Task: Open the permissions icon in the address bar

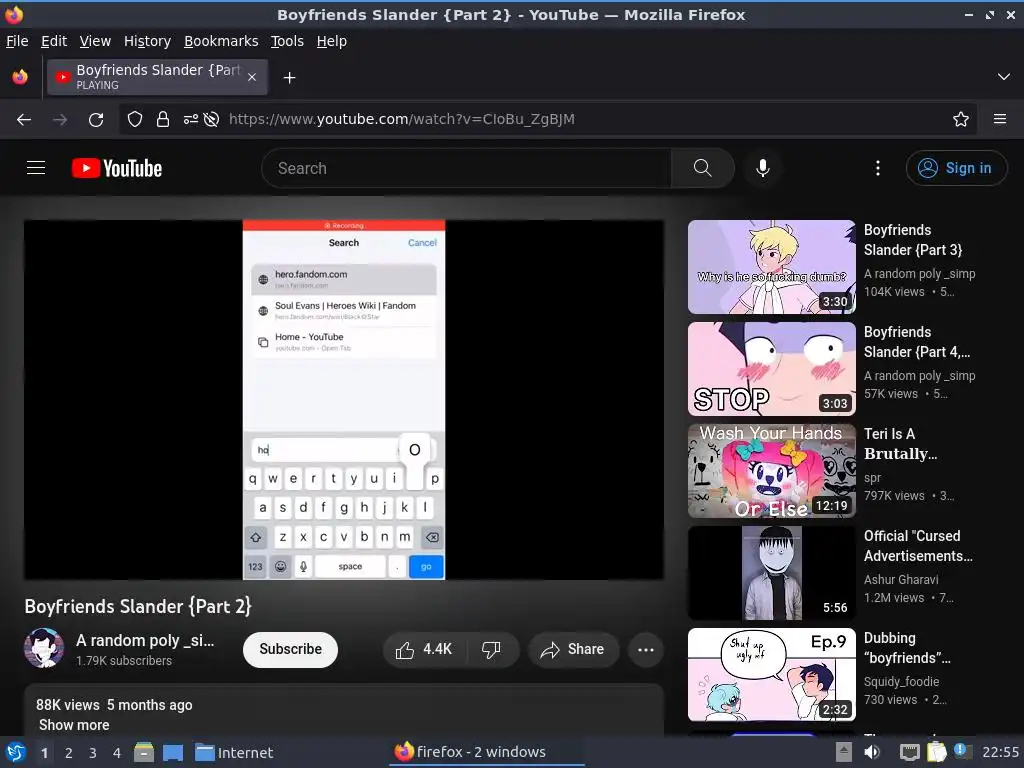Action: pos(191,120)
